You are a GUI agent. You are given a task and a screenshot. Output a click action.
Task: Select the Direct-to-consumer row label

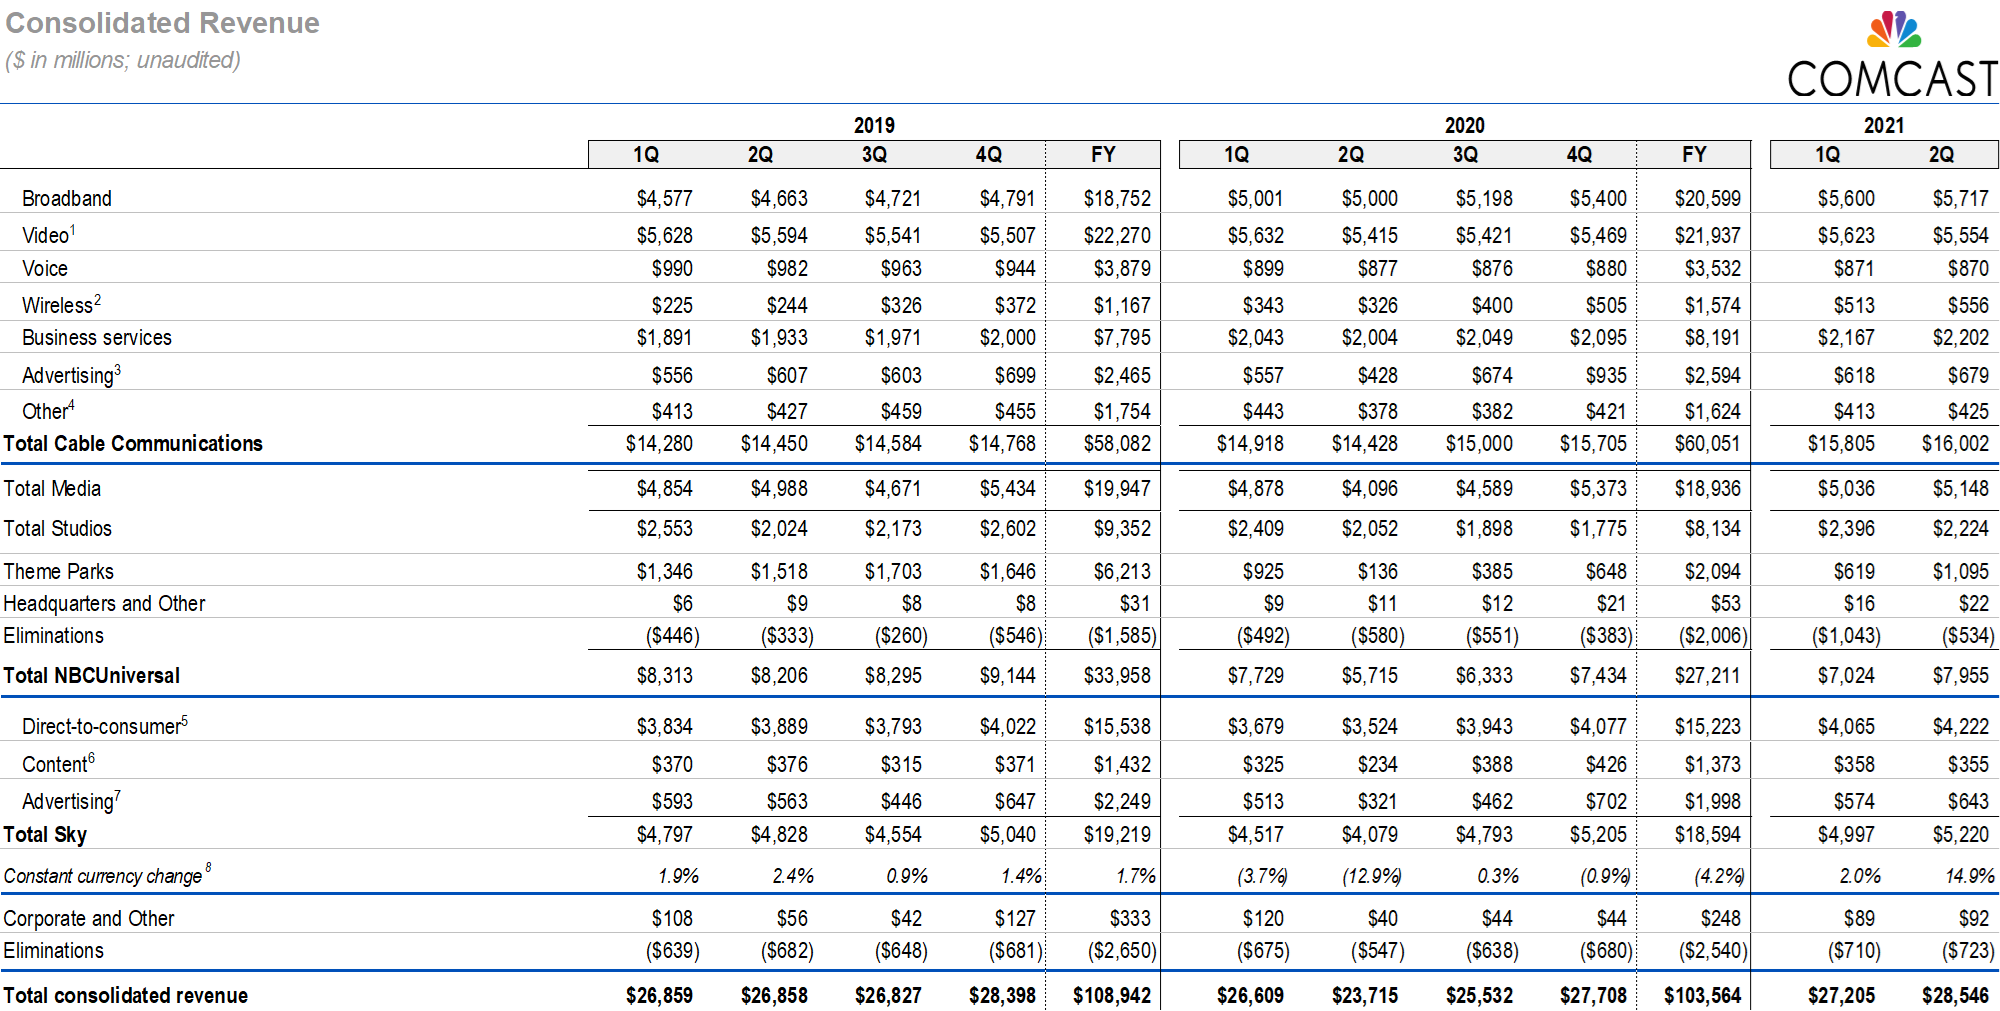click(x=102, y=727)
